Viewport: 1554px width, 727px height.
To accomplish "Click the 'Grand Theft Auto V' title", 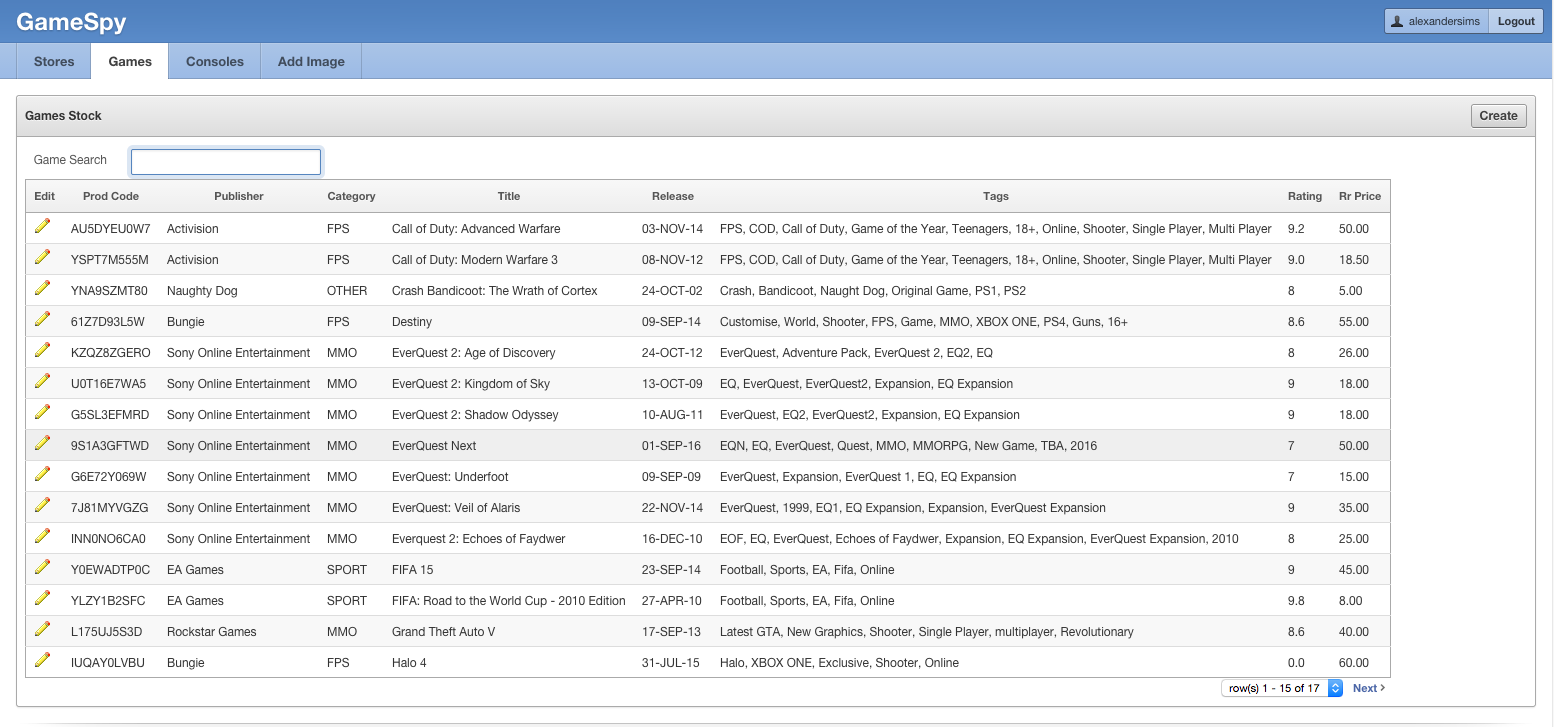I will coord(444,632).
